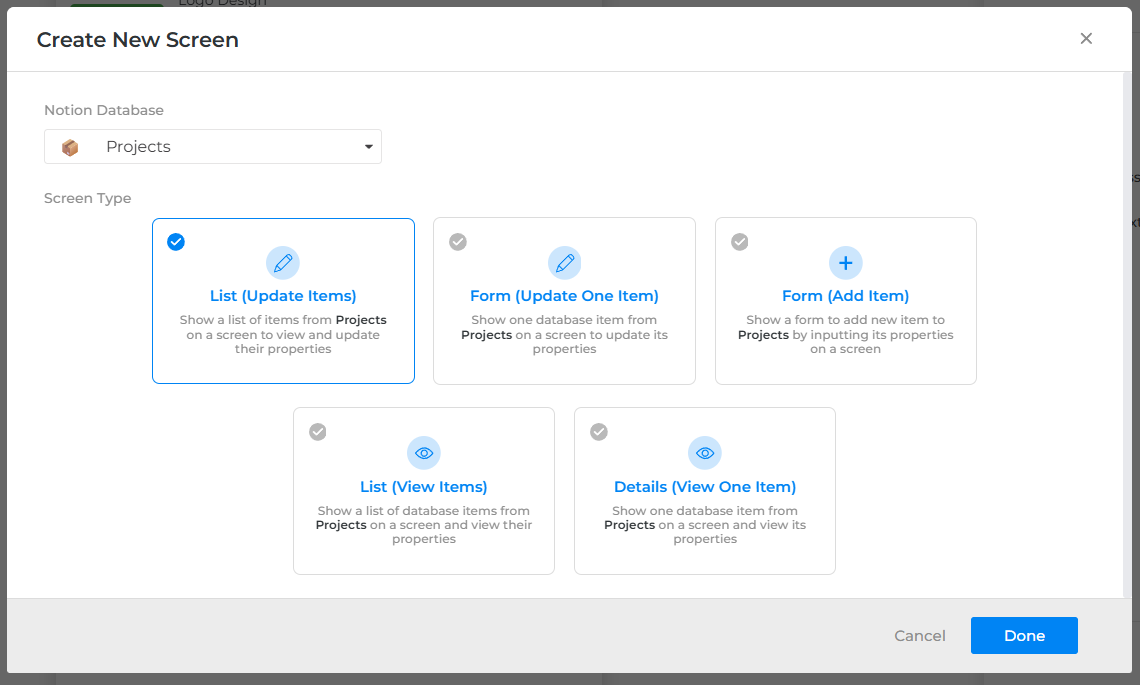Image resolution: width=1140 pixels, height=685 pixels.
Task: Click Cancel to dismiss the dialog
Action: point(919,635)
